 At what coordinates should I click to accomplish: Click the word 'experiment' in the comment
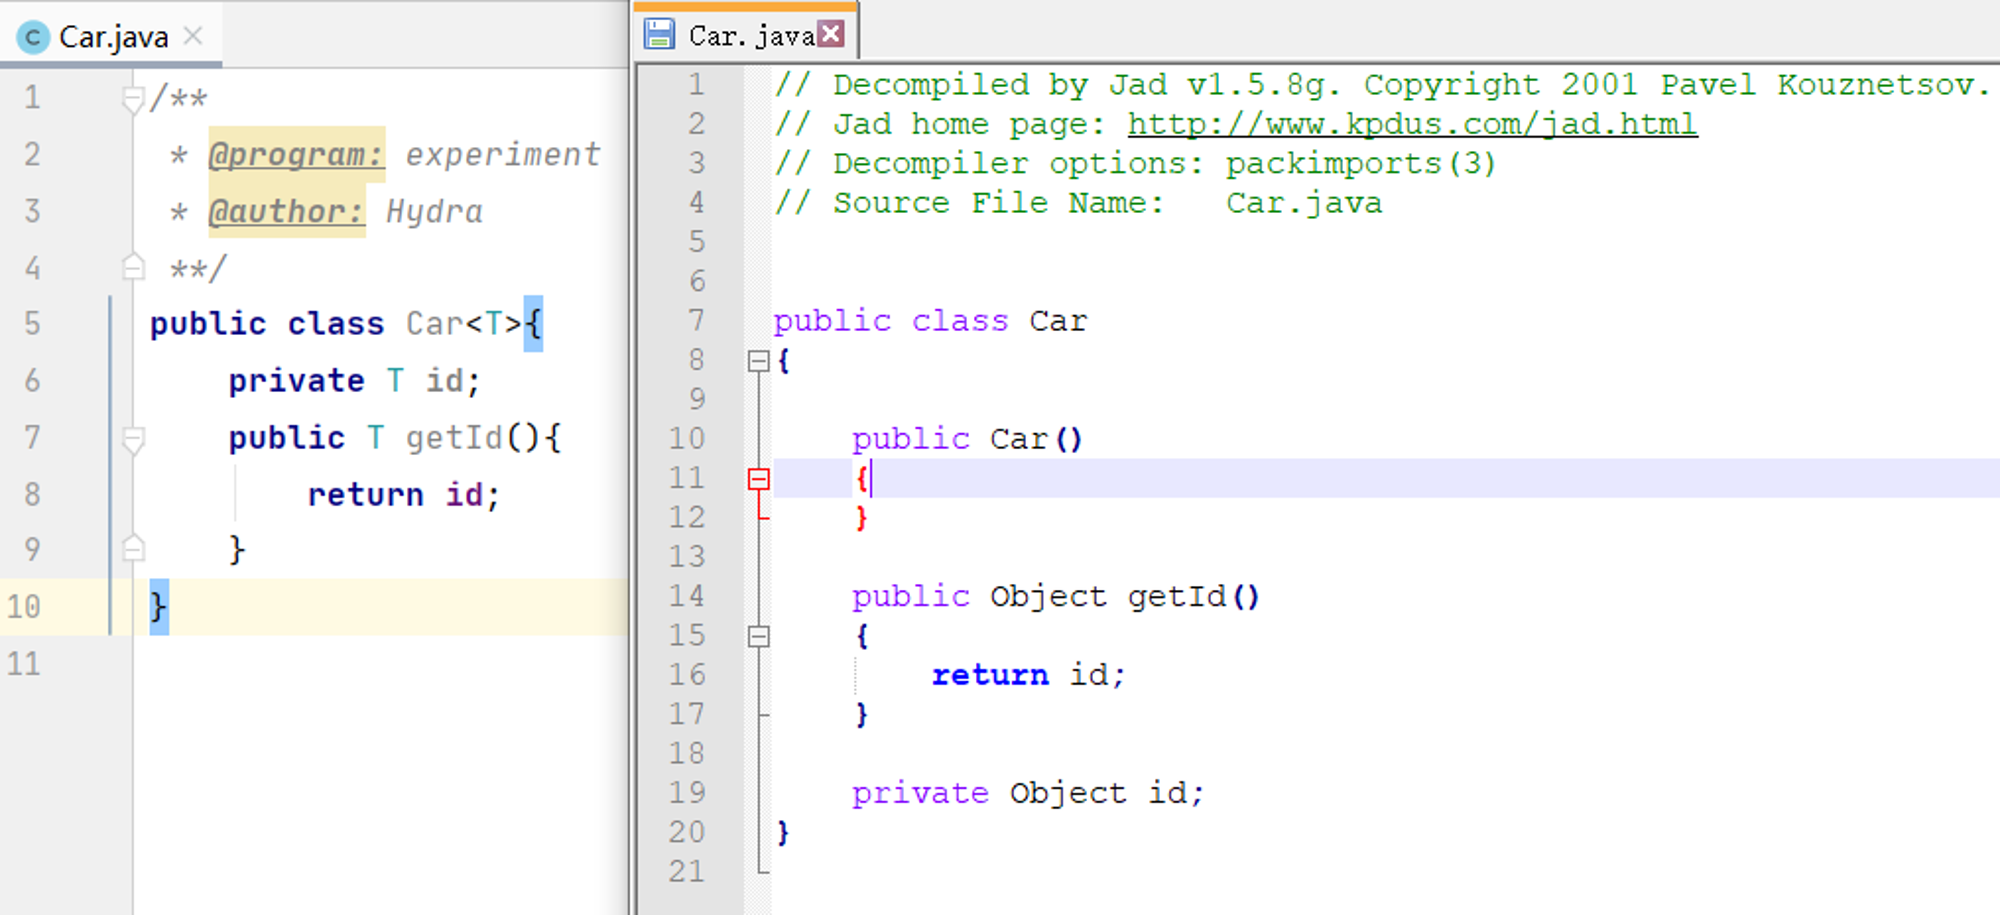tap(503, 154)
